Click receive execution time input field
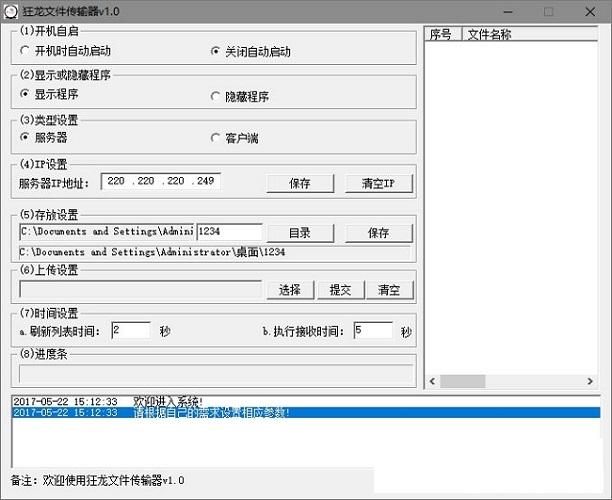This screenshot has height=500, width=612. click(x=372, y=330)
